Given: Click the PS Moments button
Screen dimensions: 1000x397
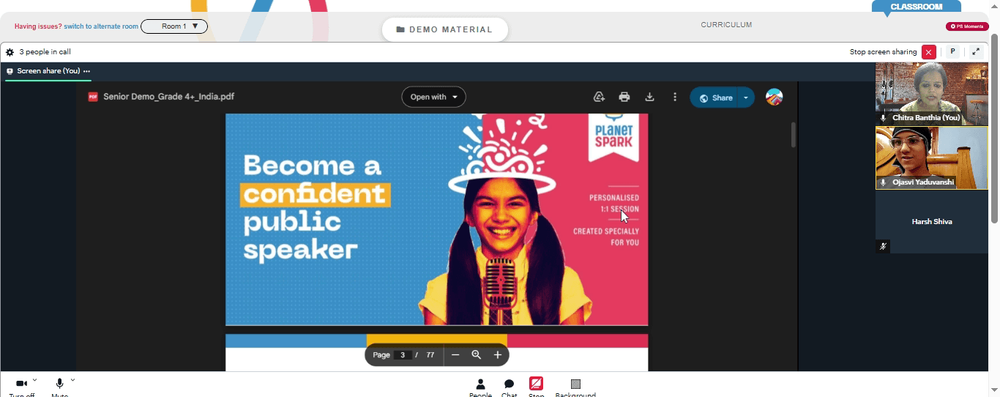Looking at the screenshot, I should tap(967, 27).
